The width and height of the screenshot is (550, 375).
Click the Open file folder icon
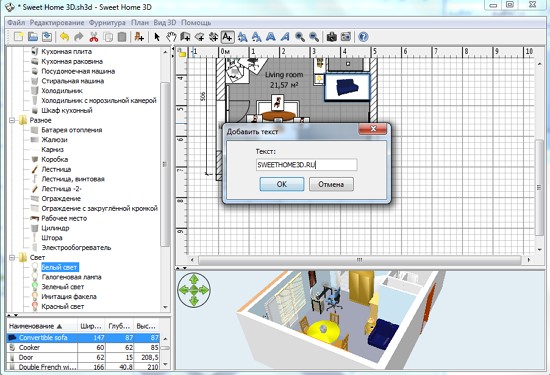(x=33, y=37)
